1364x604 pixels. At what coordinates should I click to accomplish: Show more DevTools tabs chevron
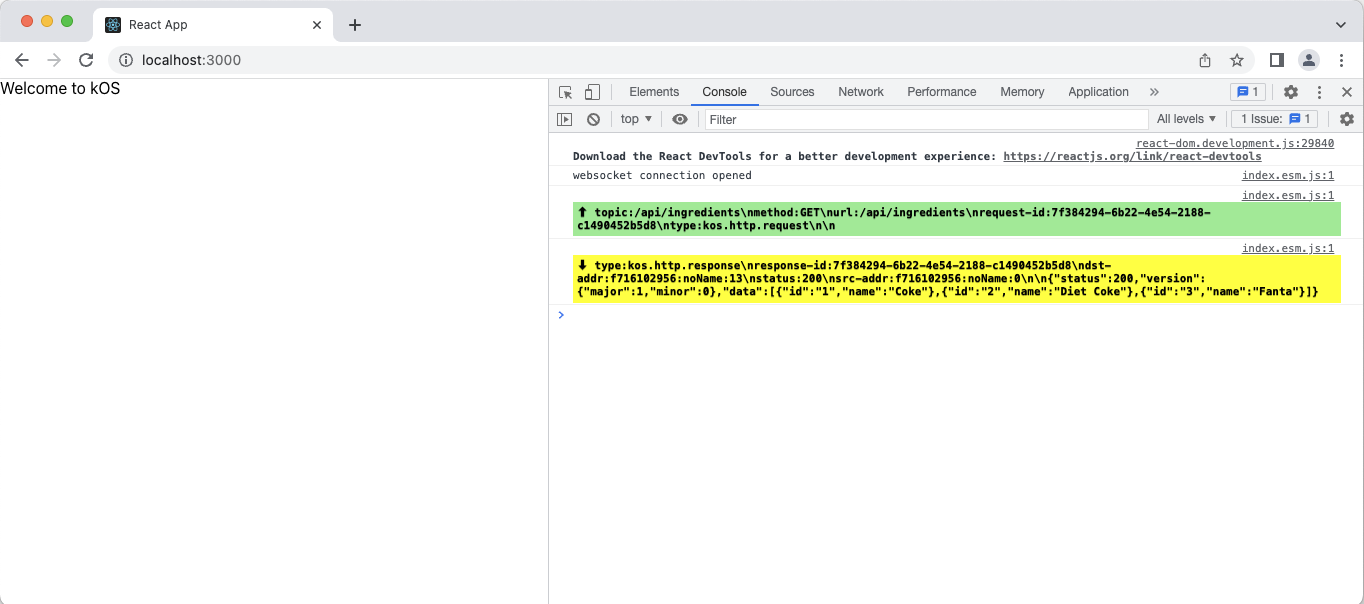click(x=1154, y=92)
